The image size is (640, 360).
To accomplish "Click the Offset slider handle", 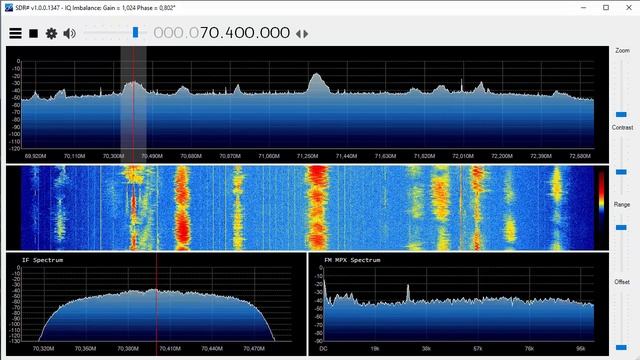I will coord(621,347).
